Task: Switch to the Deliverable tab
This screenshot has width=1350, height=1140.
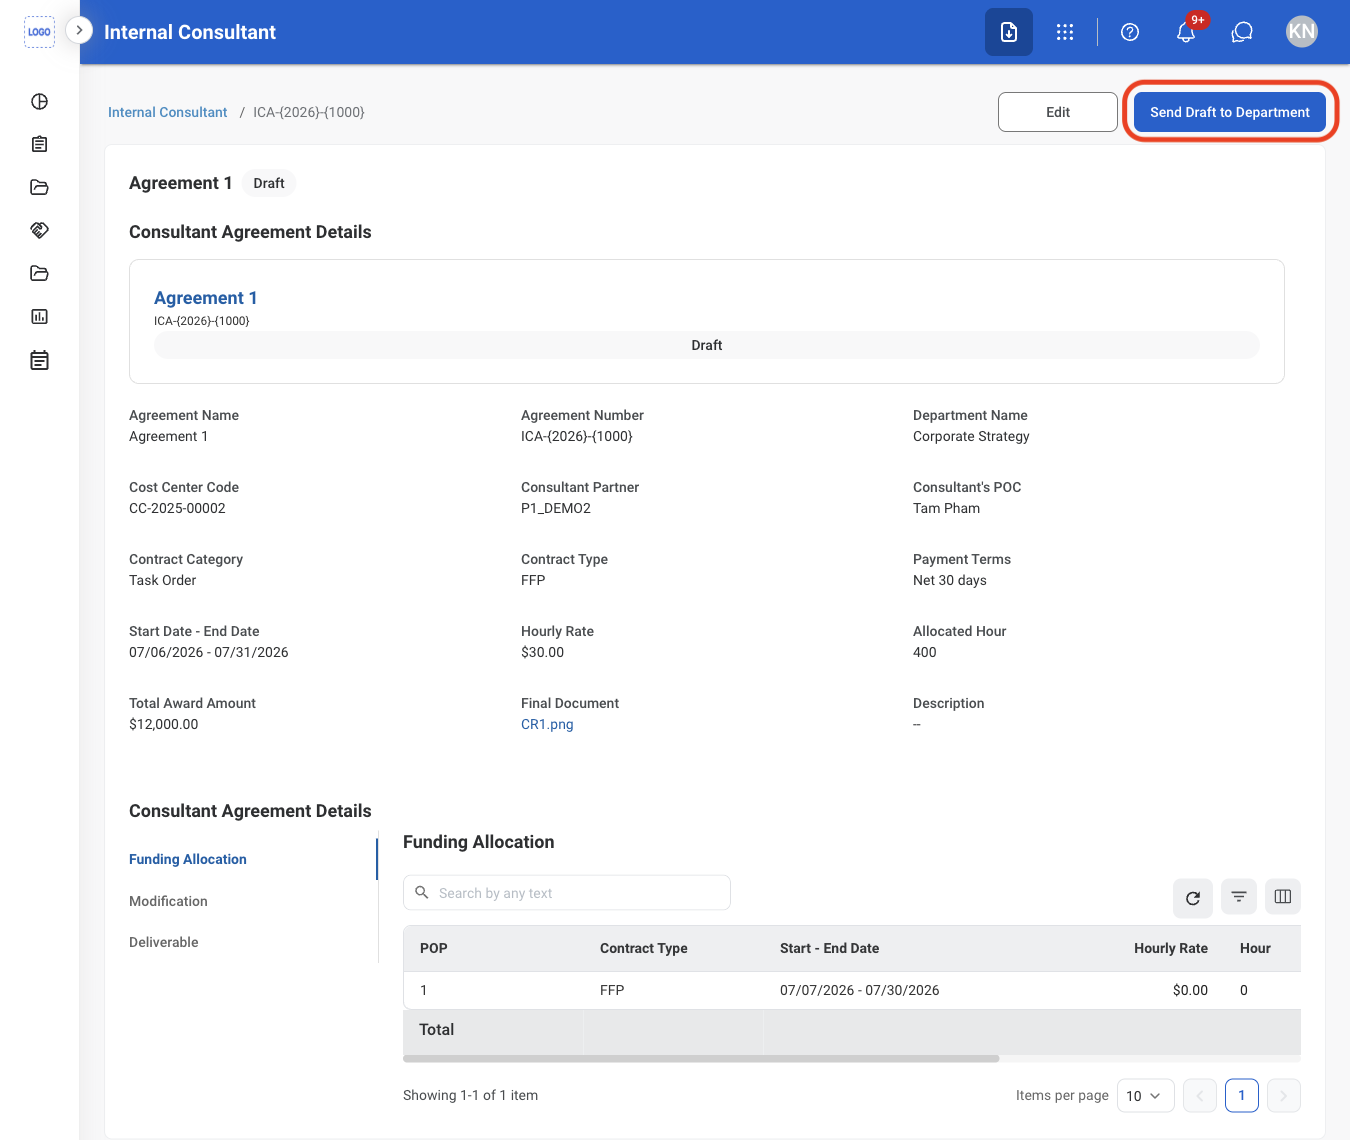Action: point(164,942)
